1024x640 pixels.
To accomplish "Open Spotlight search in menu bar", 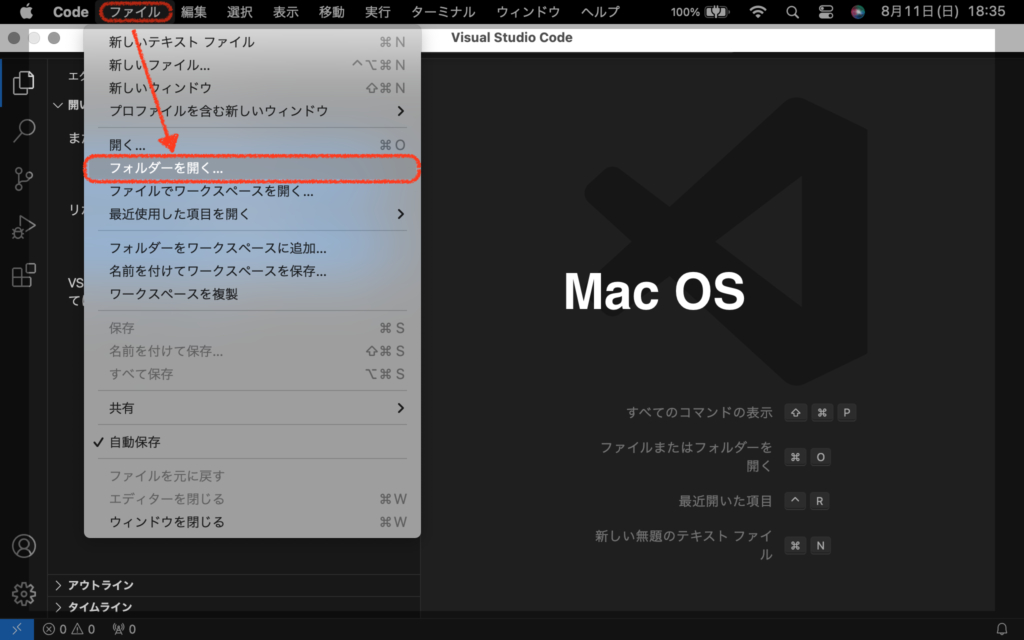I will click(x=792, y=12).
